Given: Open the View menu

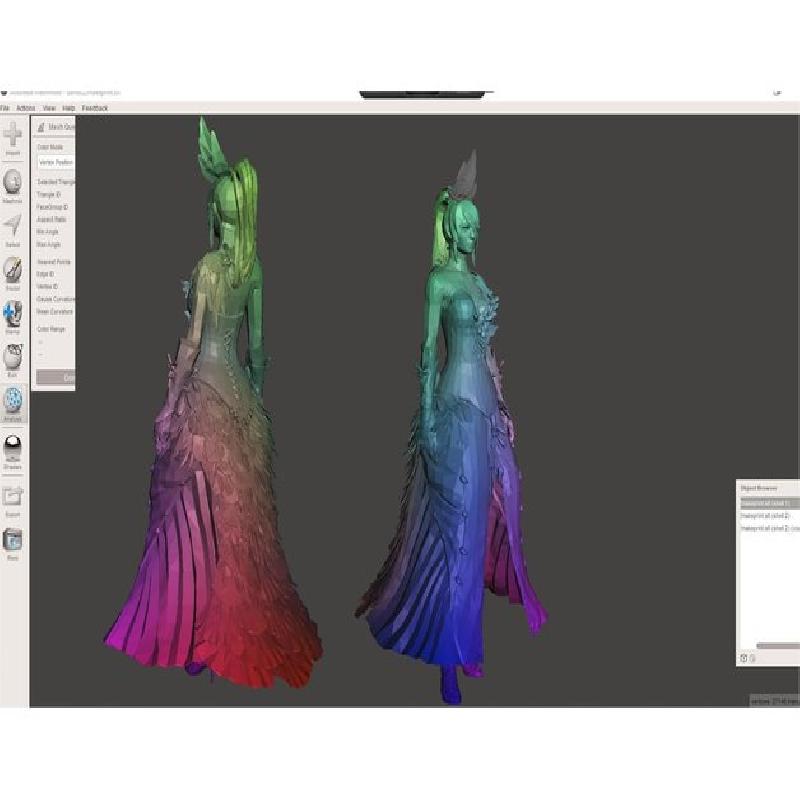Looking at the screenshot, I should (49, 108).
